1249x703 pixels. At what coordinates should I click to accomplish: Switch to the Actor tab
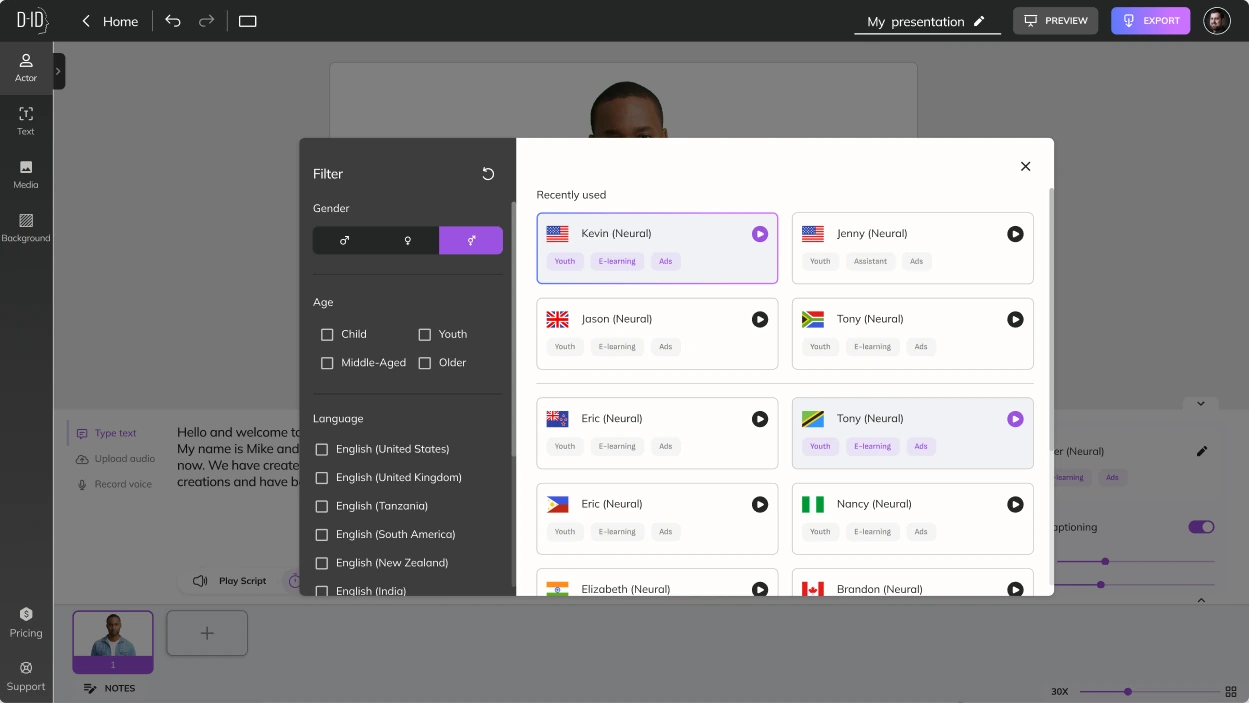point(26,68)
